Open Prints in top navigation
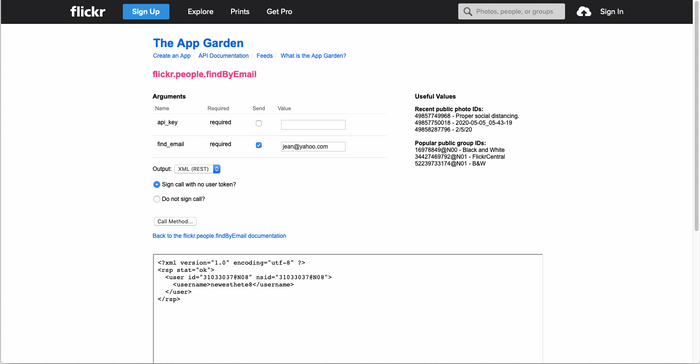 pyautogui.click(x=240, y=12)
